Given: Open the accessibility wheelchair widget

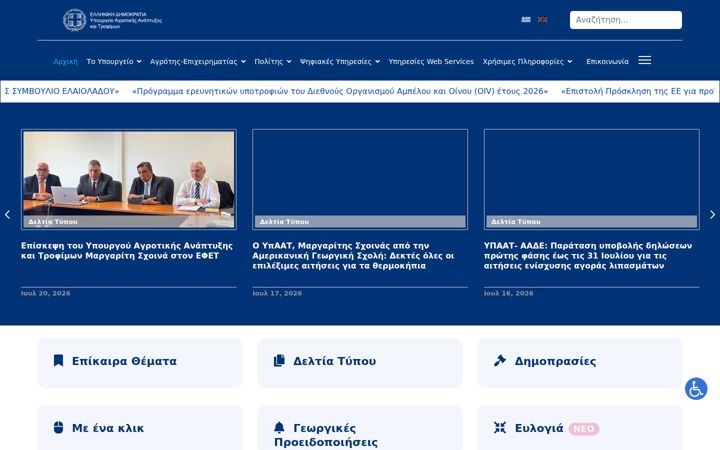Looking at the screenshot, I should point(696,389).
